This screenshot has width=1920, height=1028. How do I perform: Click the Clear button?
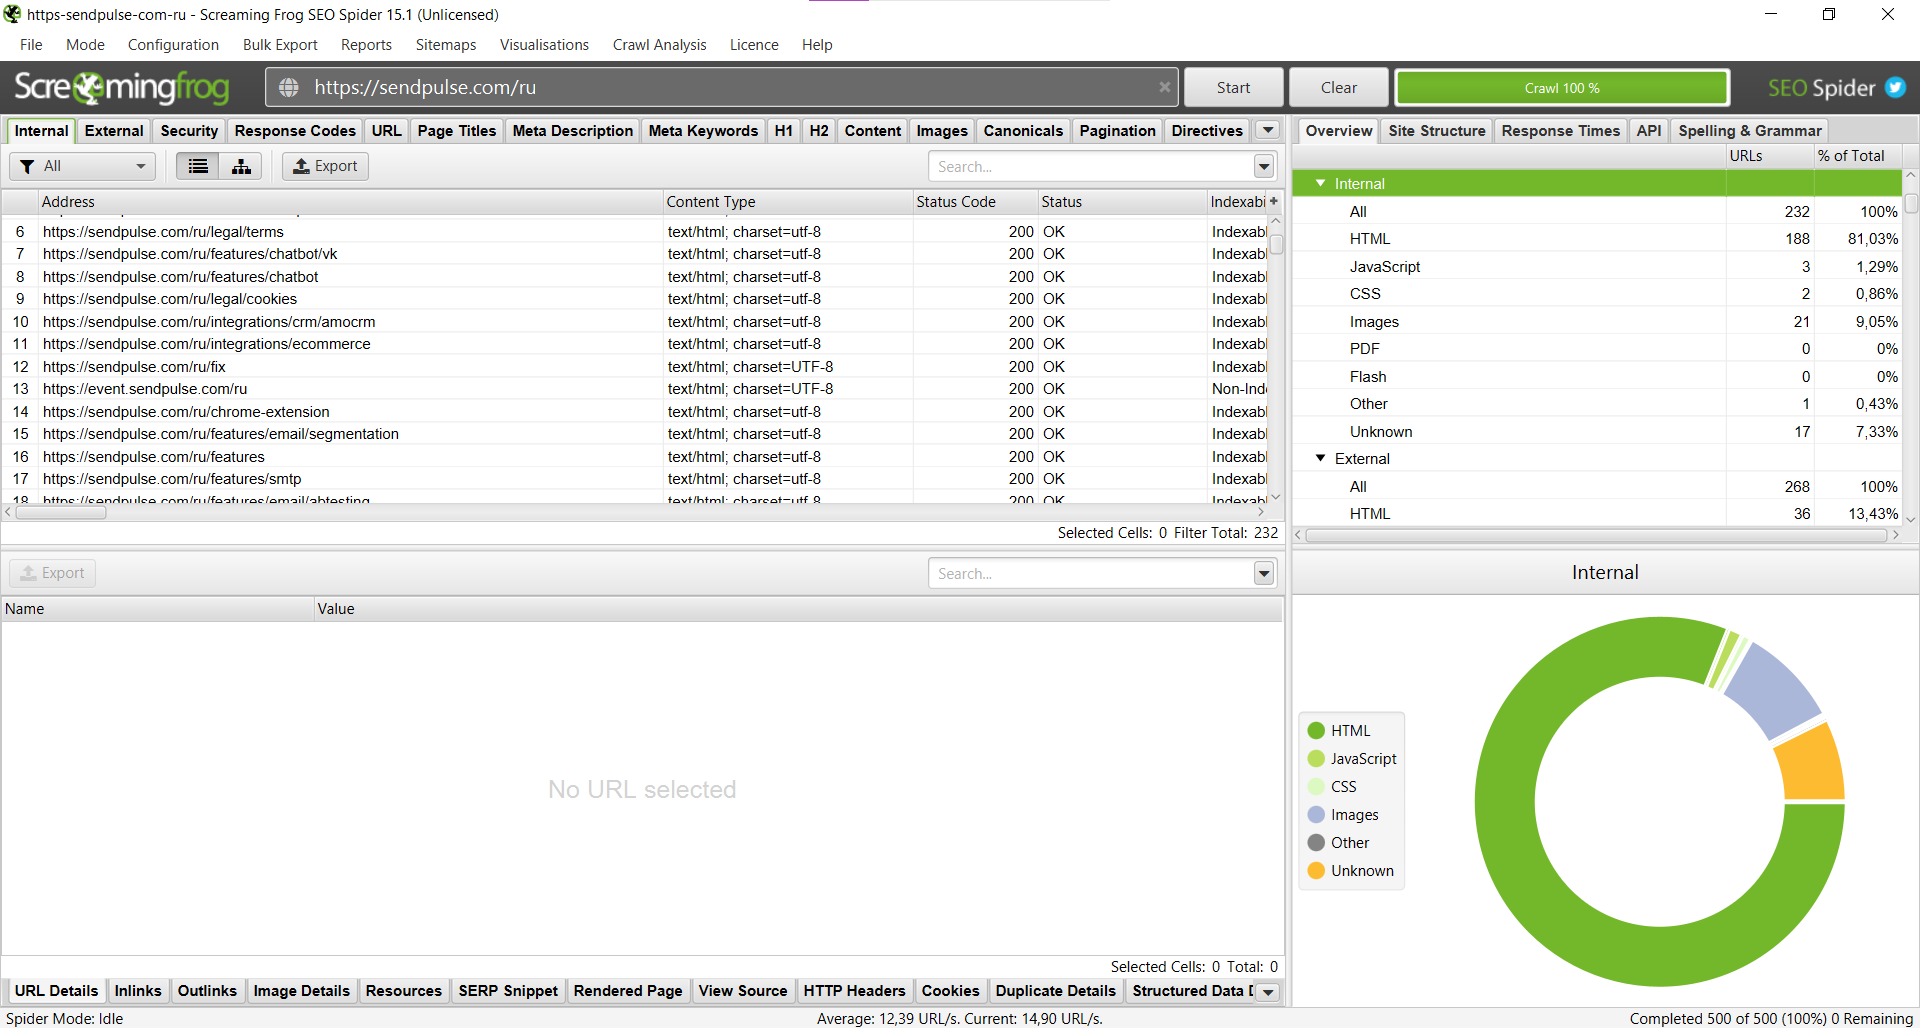(x=1338, y=88)
